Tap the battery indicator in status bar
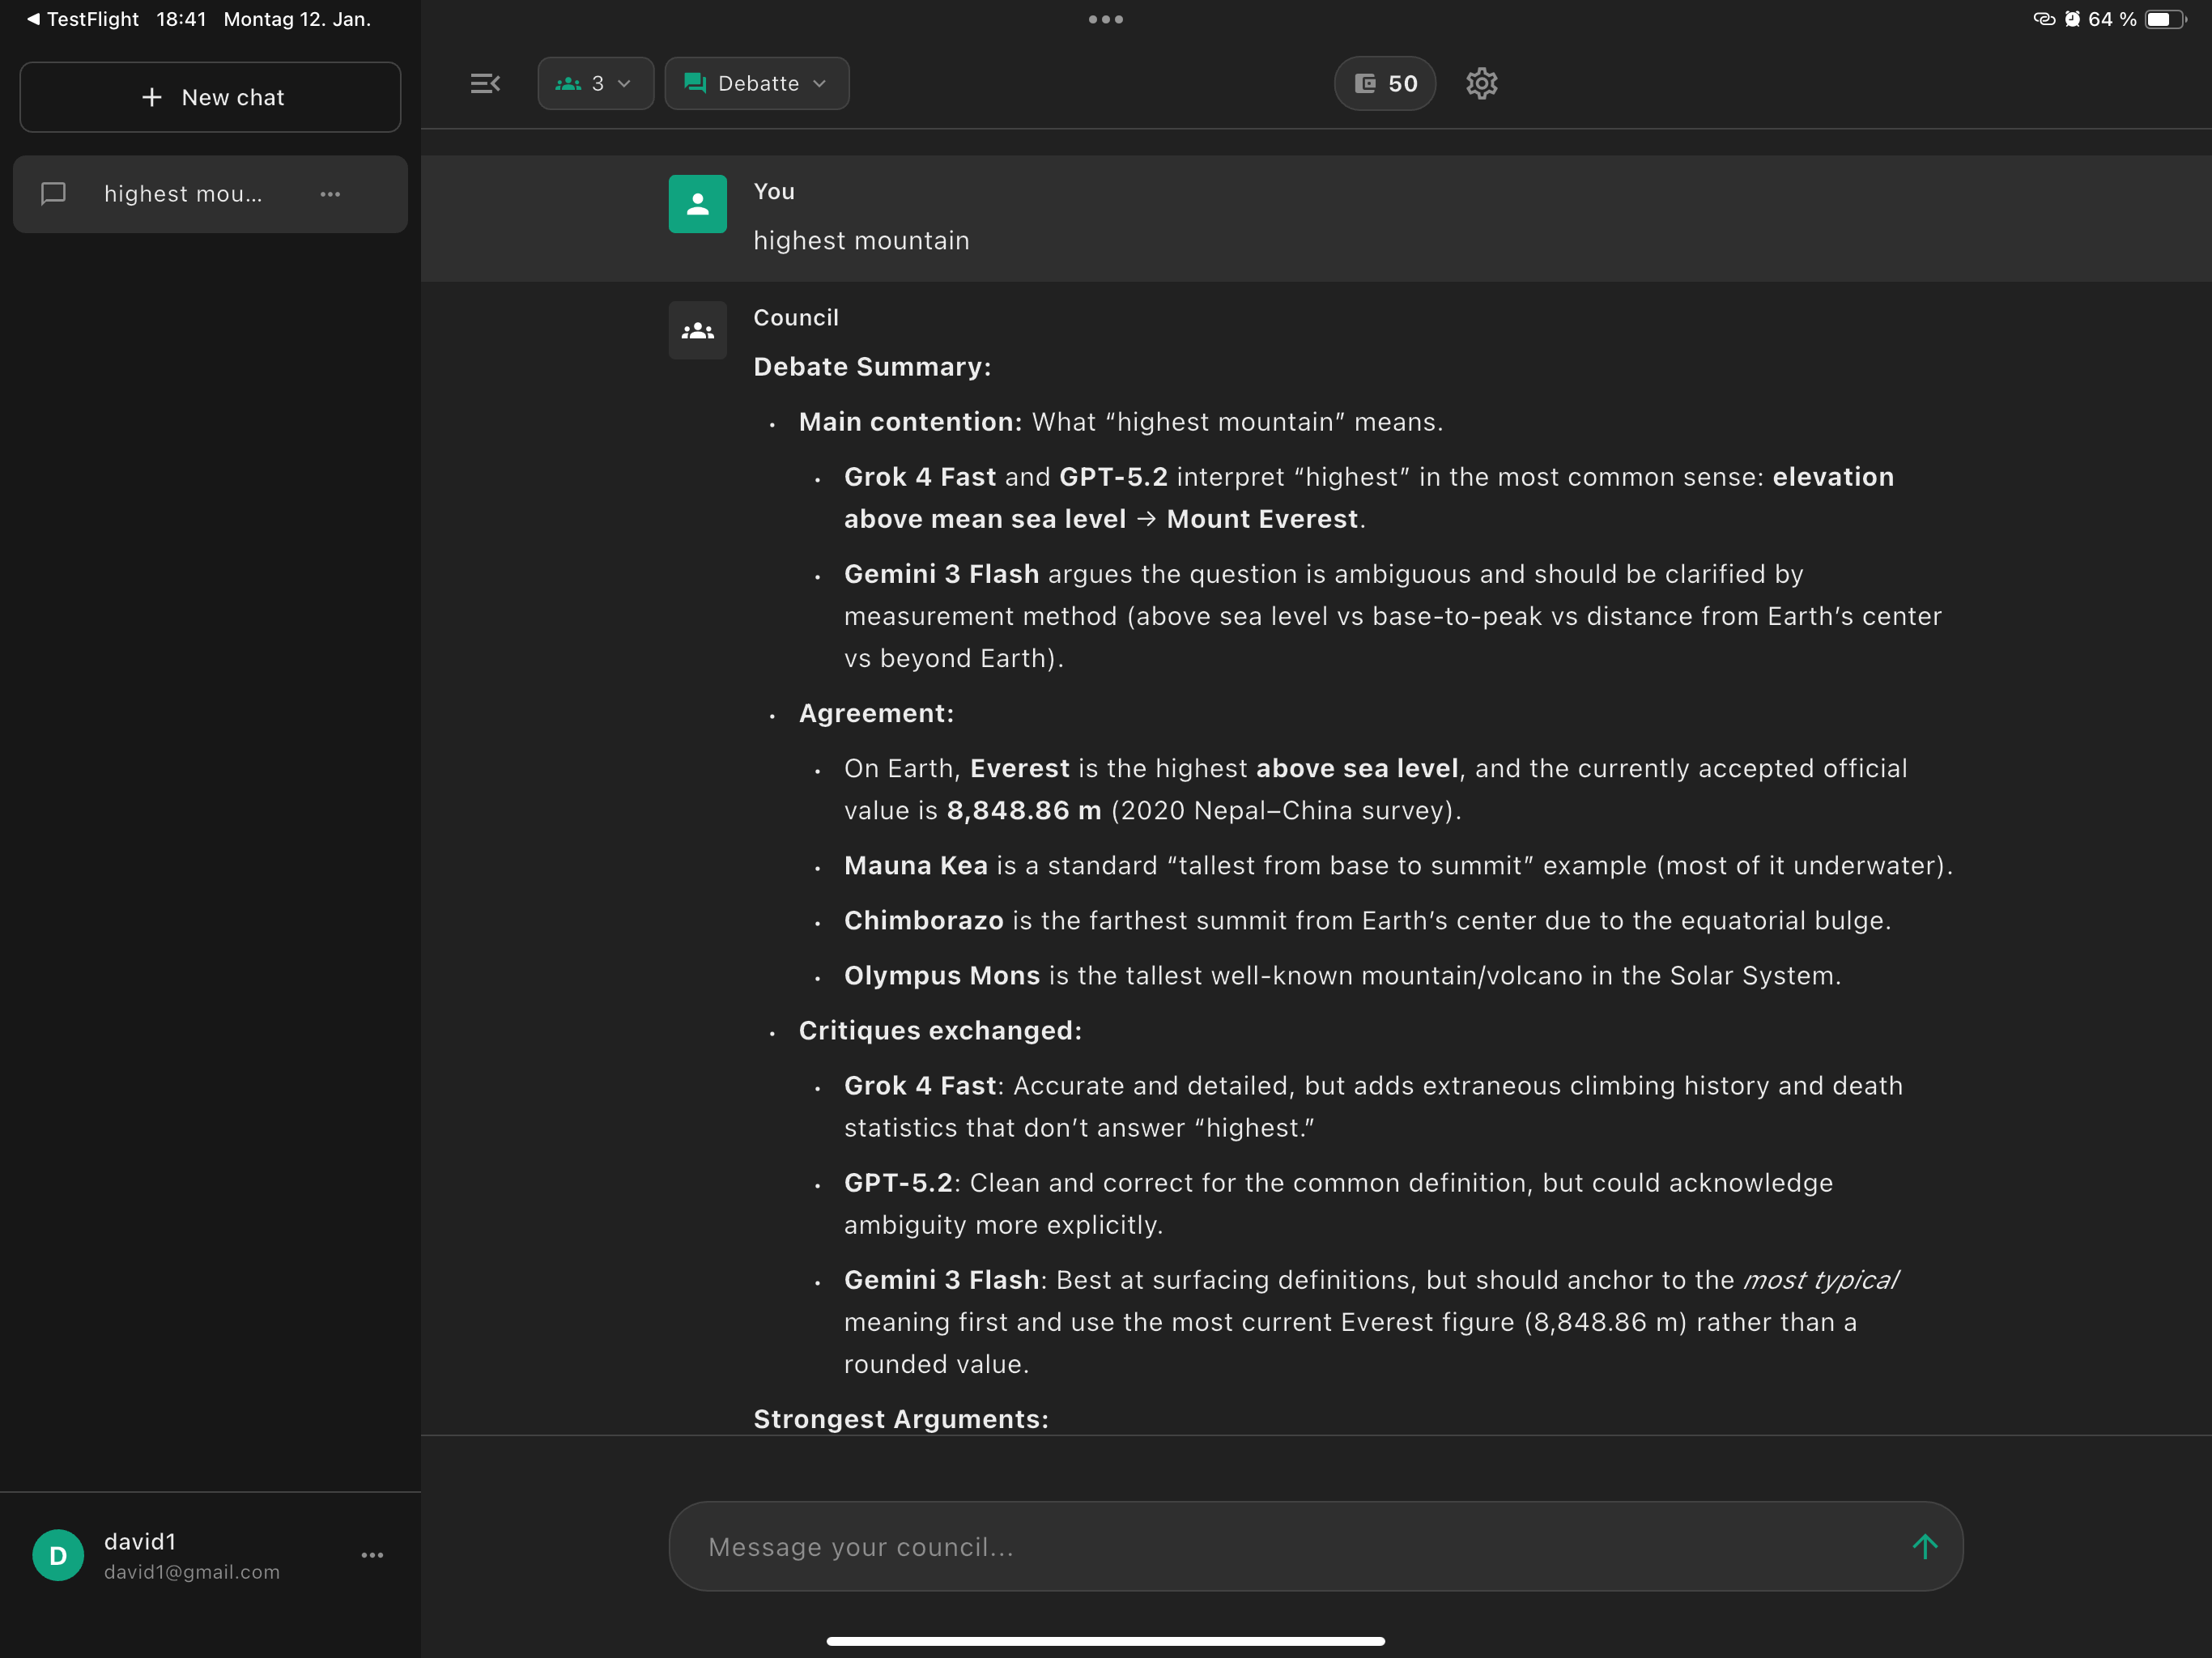 [x=2165, y=19]
